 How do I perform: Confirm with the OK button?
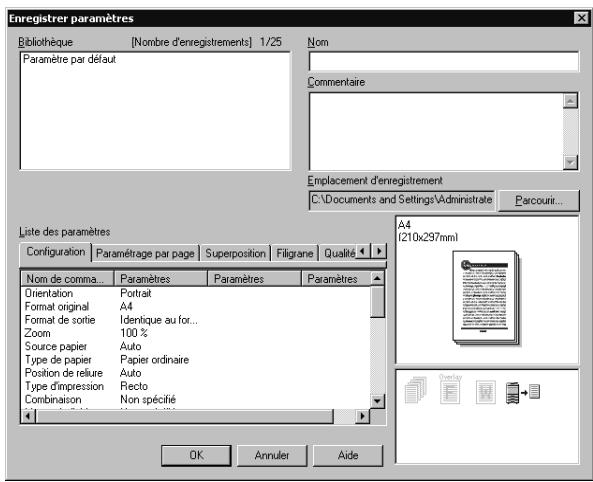[196, 455]
